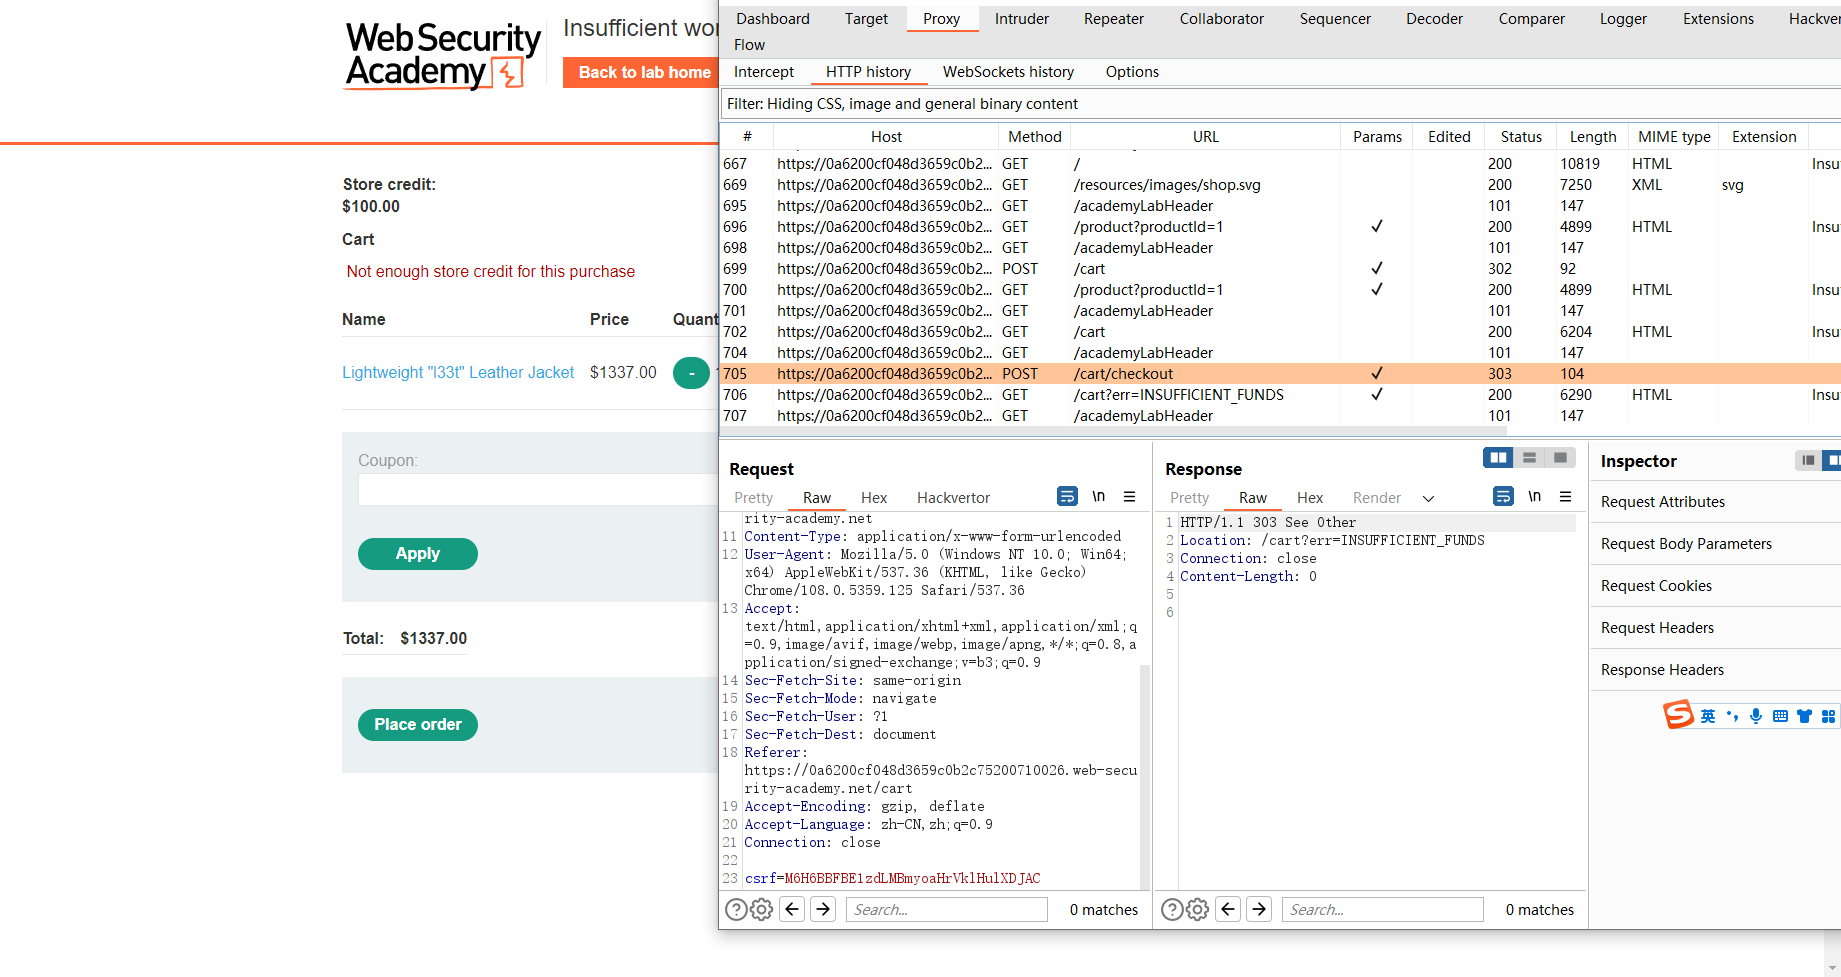Viewport: 1841px width, 977px height.
Task: Sort history by Status column header
Action: tap(1520, 137)
